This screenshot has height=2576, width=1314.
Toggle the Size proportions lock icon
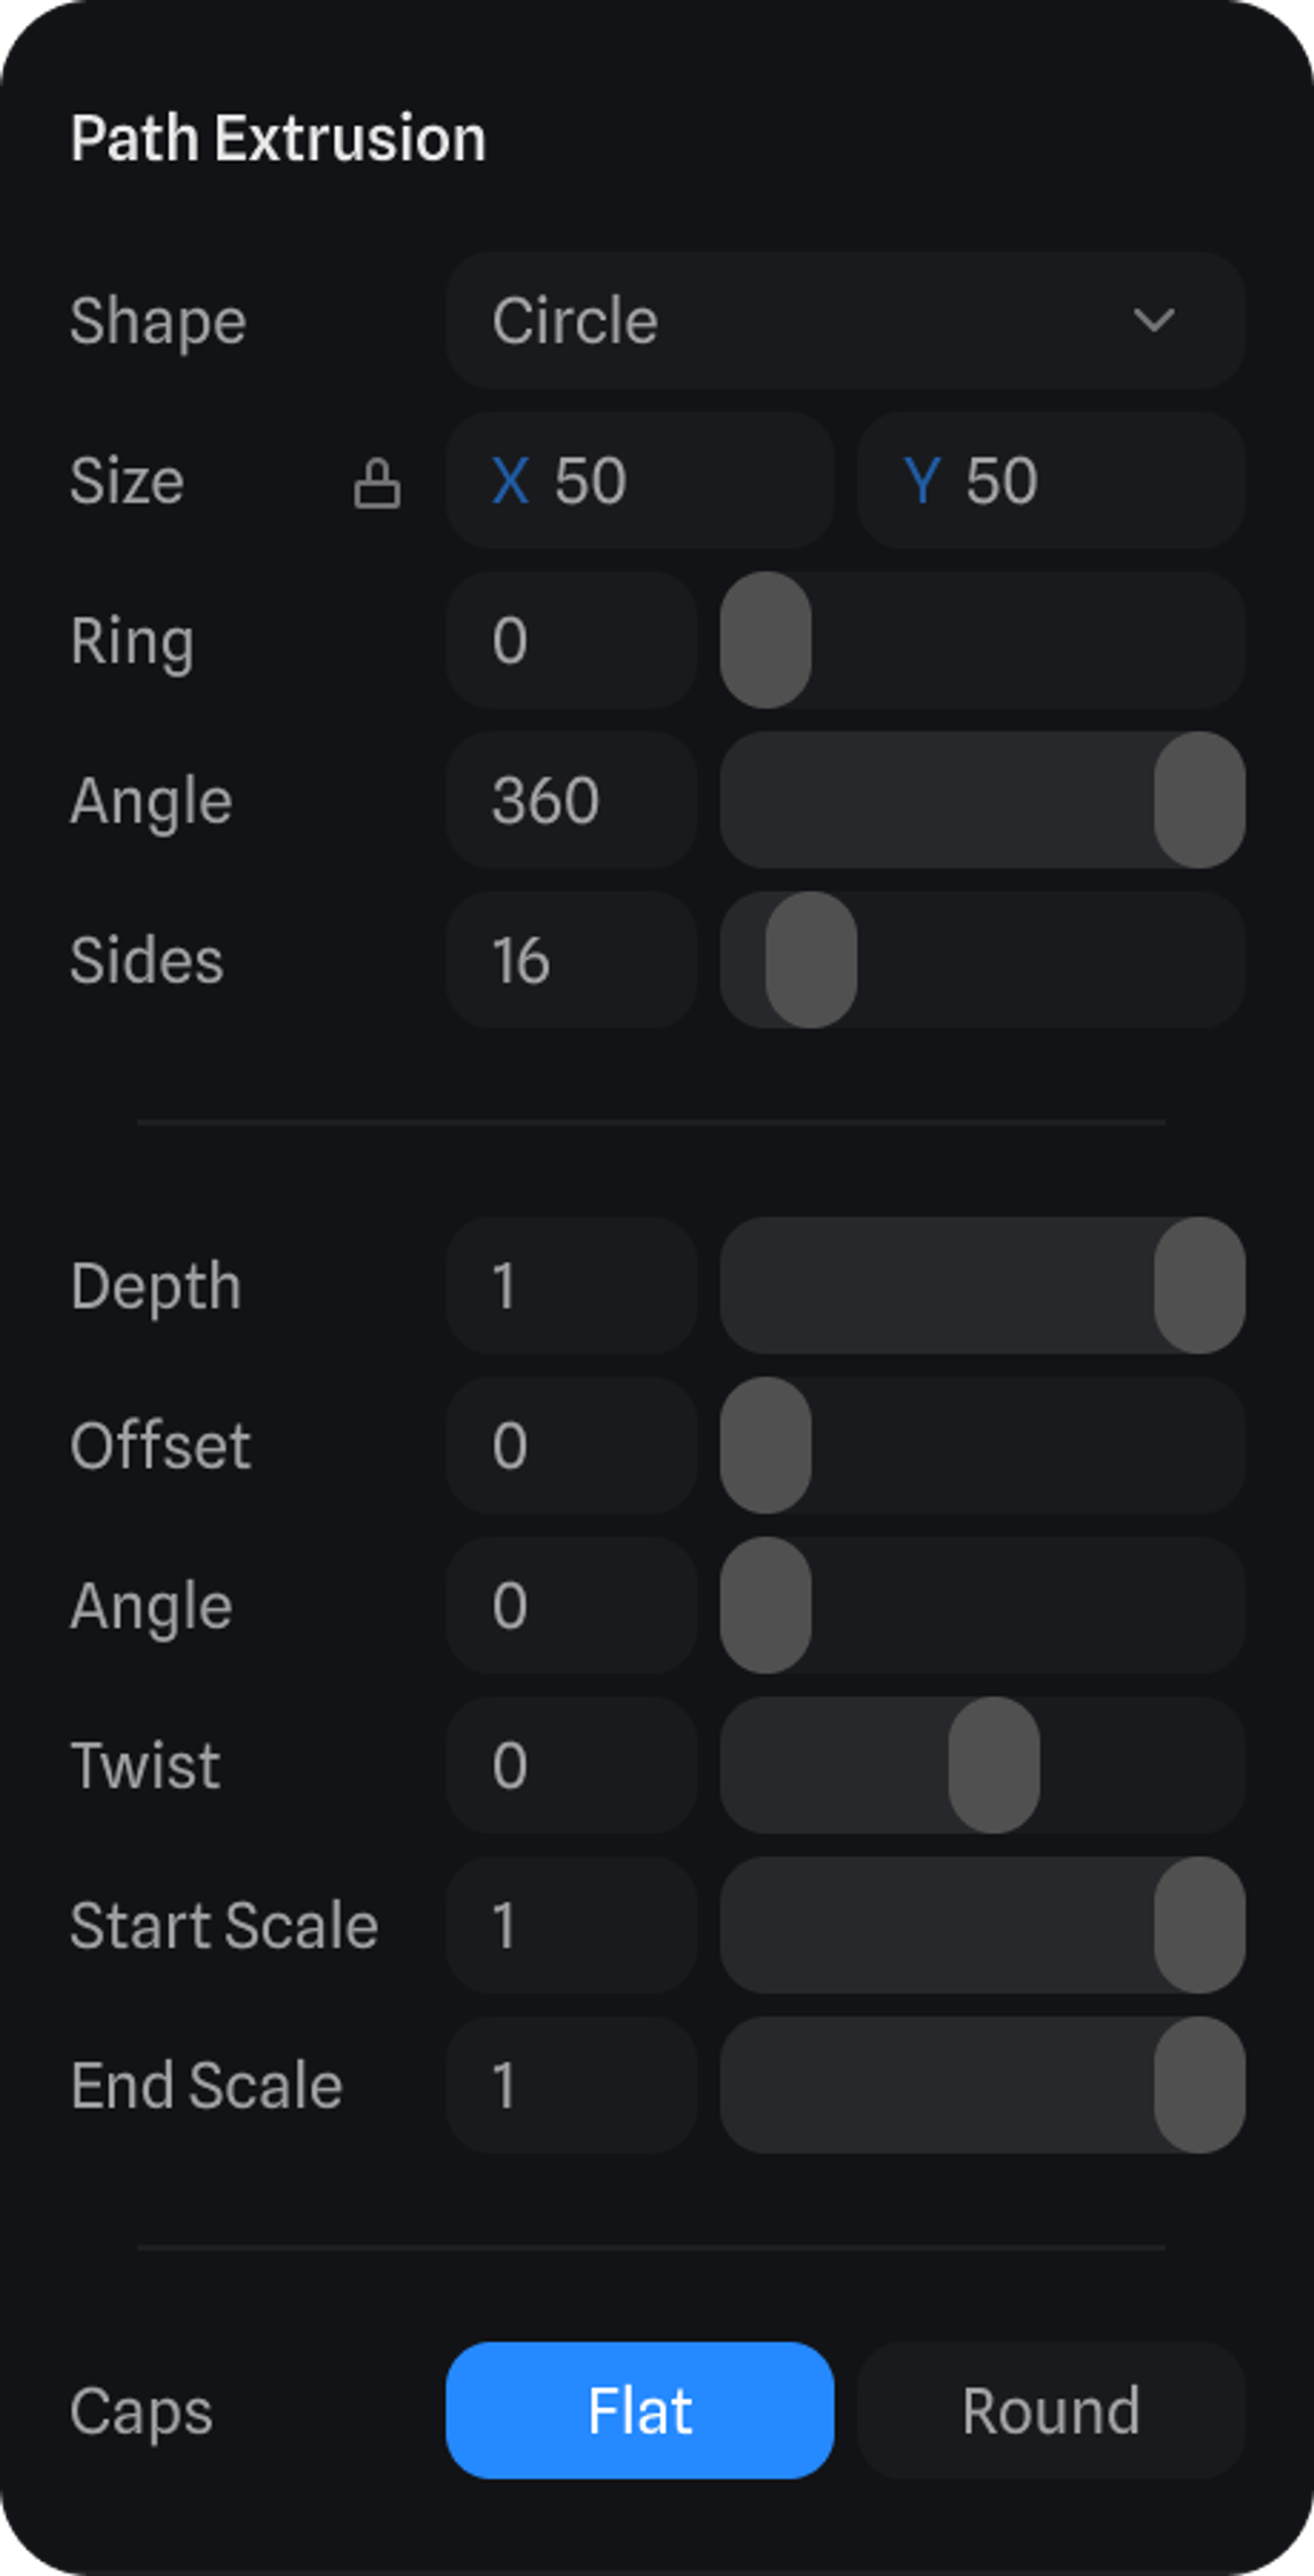[377, 483]
